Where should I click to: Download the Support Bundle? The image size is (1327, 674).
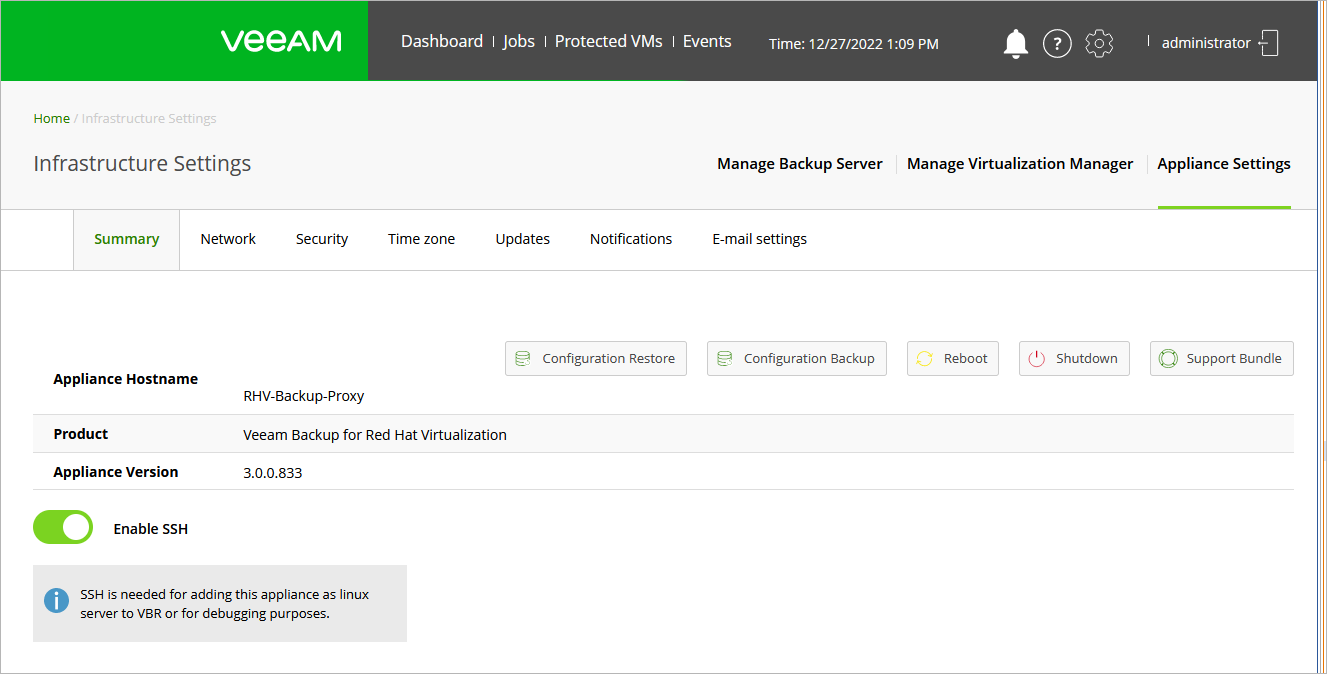pos(1221,358)
